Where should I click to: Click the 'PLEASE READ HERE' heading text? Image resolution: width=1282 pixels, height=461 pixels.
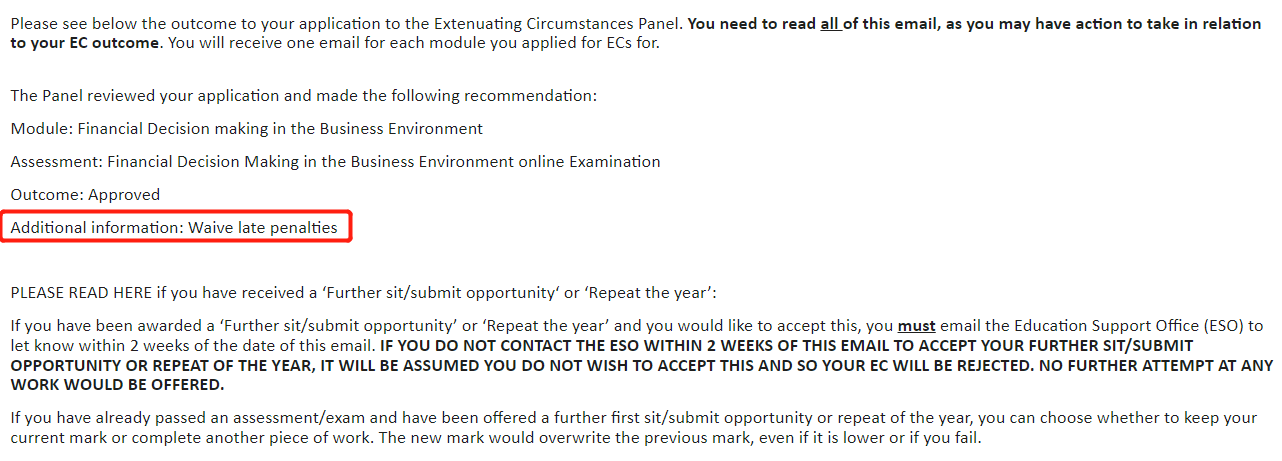coord(81,293)
